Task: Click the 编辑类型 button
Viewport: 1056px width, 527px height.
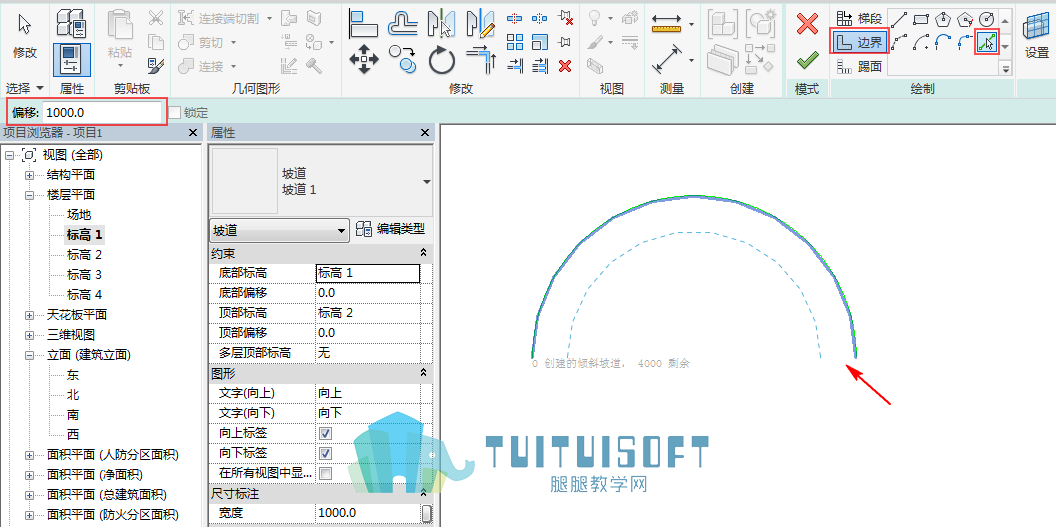Action: point(390,229)
